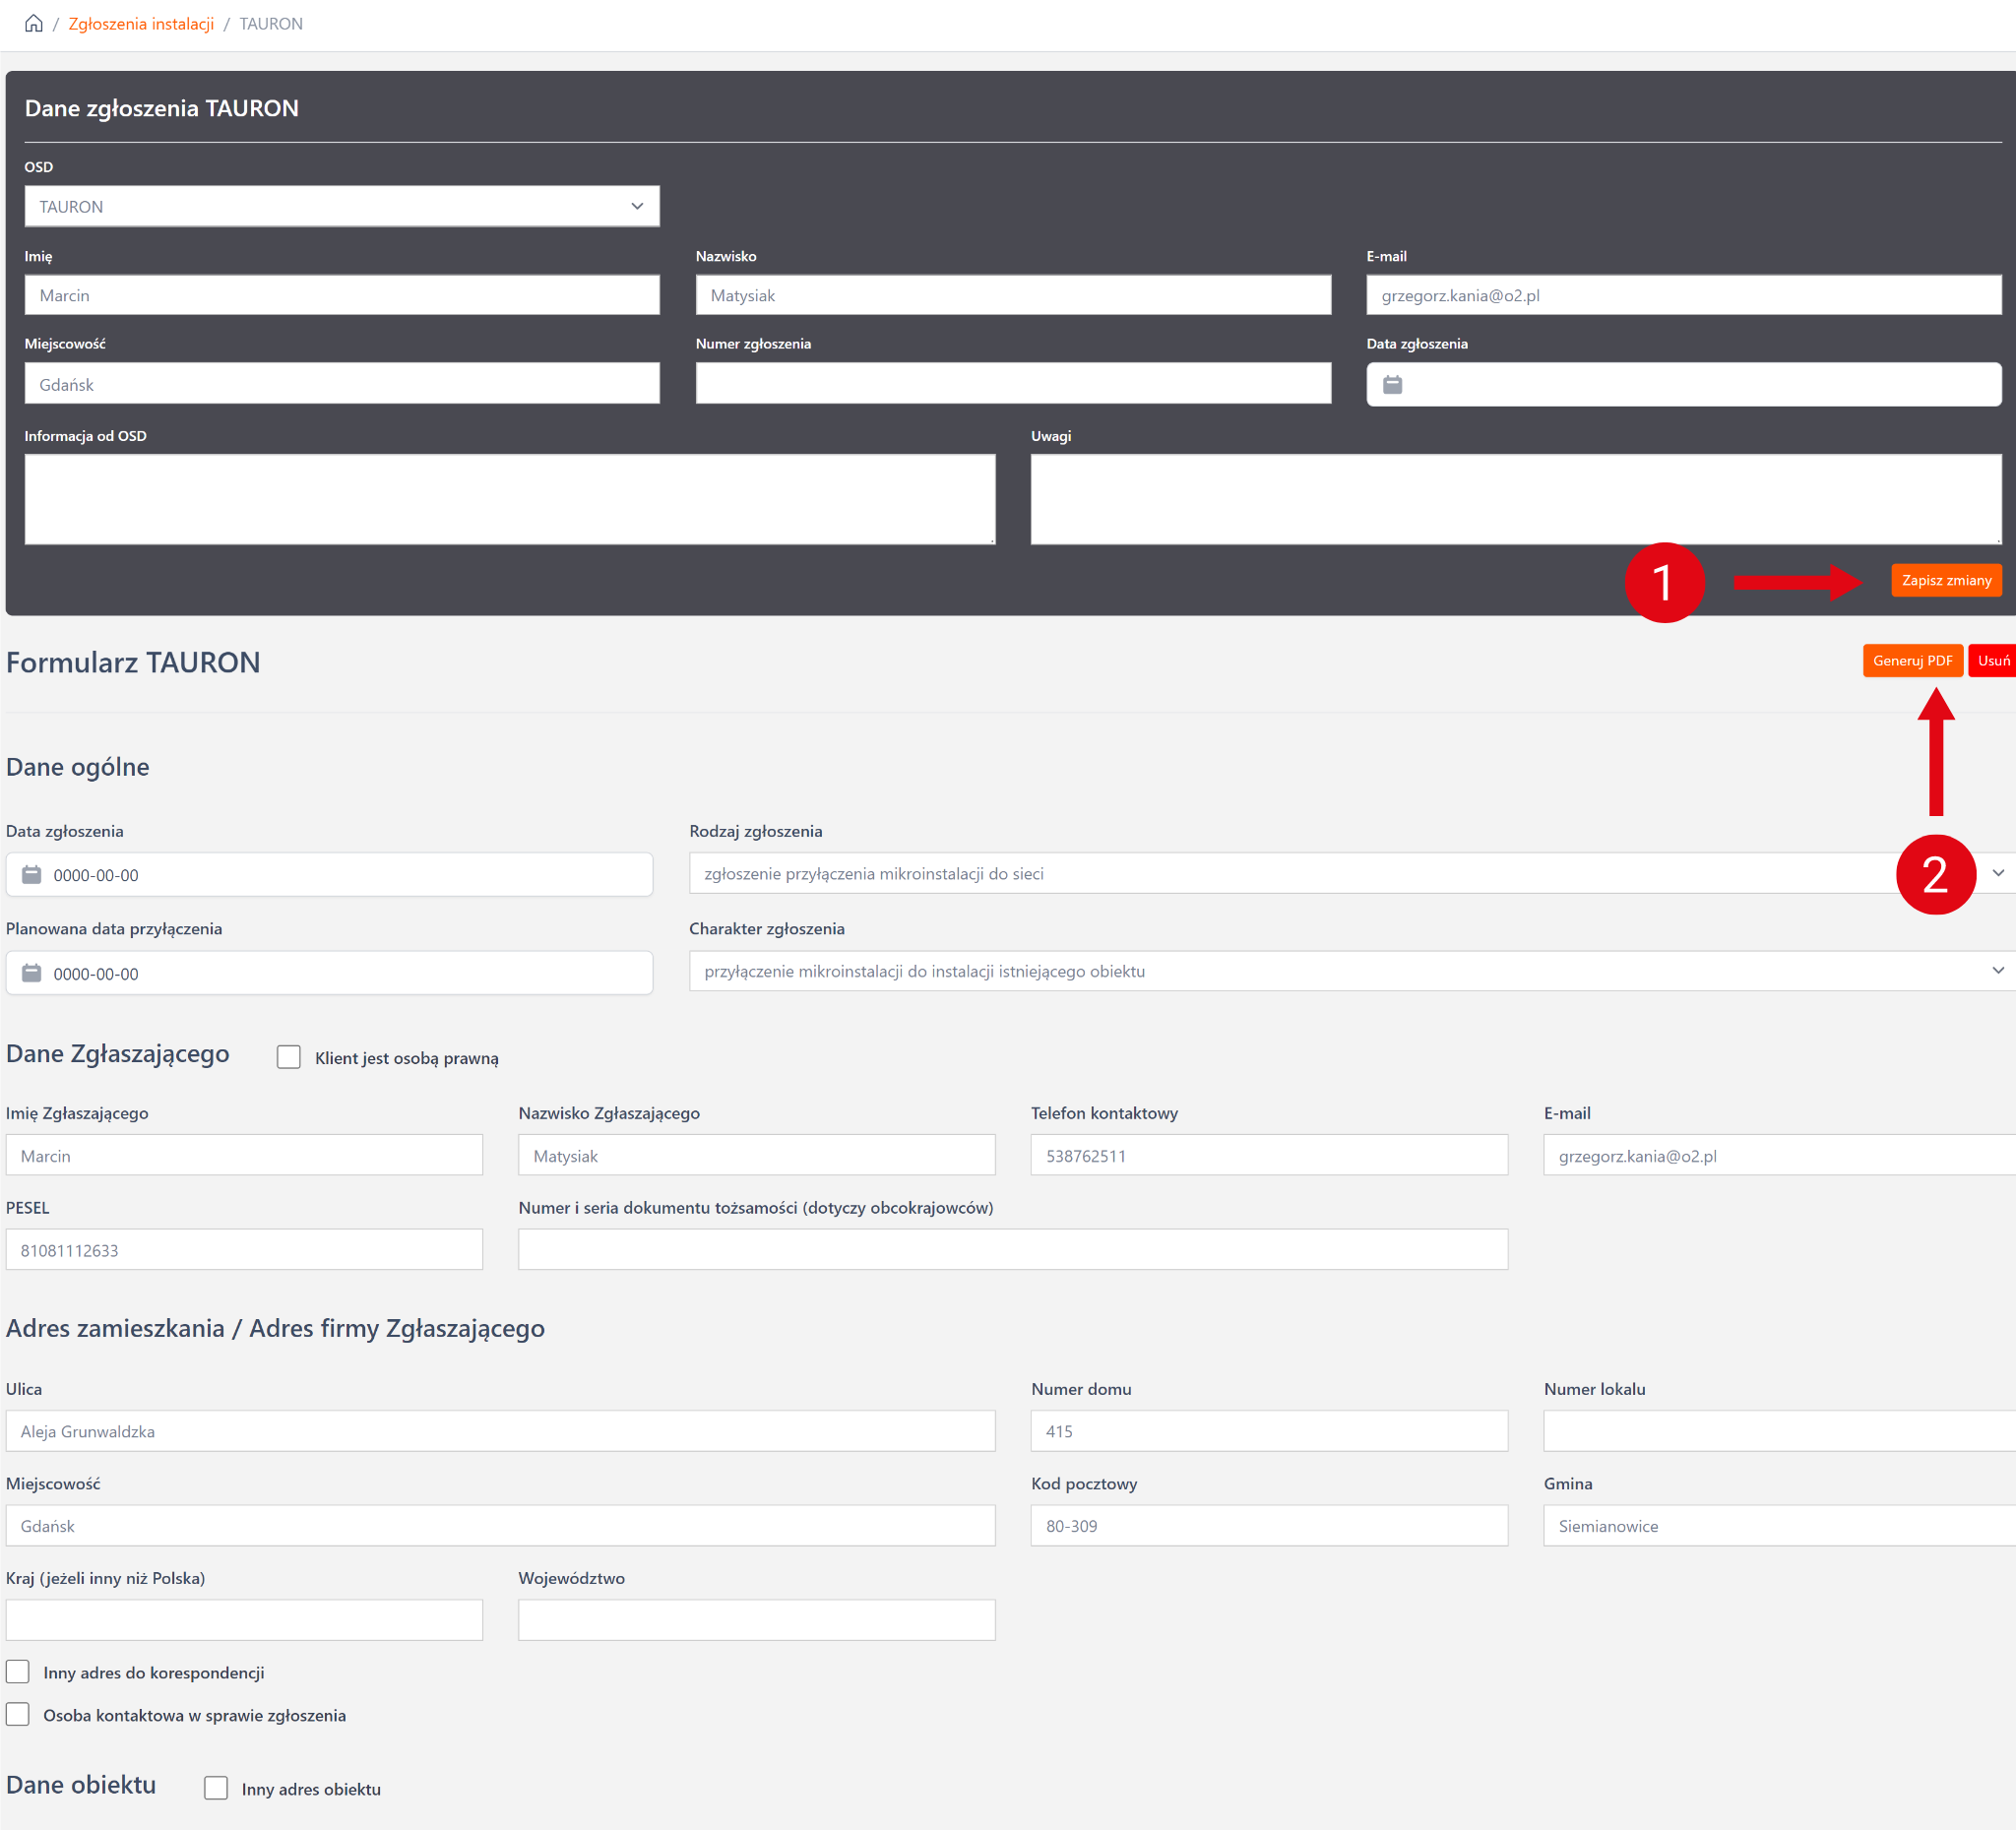Enable Inny adres do korespondencji checkbox
This screenshot has width=2016, height=1830.
tap(18, 1672)
